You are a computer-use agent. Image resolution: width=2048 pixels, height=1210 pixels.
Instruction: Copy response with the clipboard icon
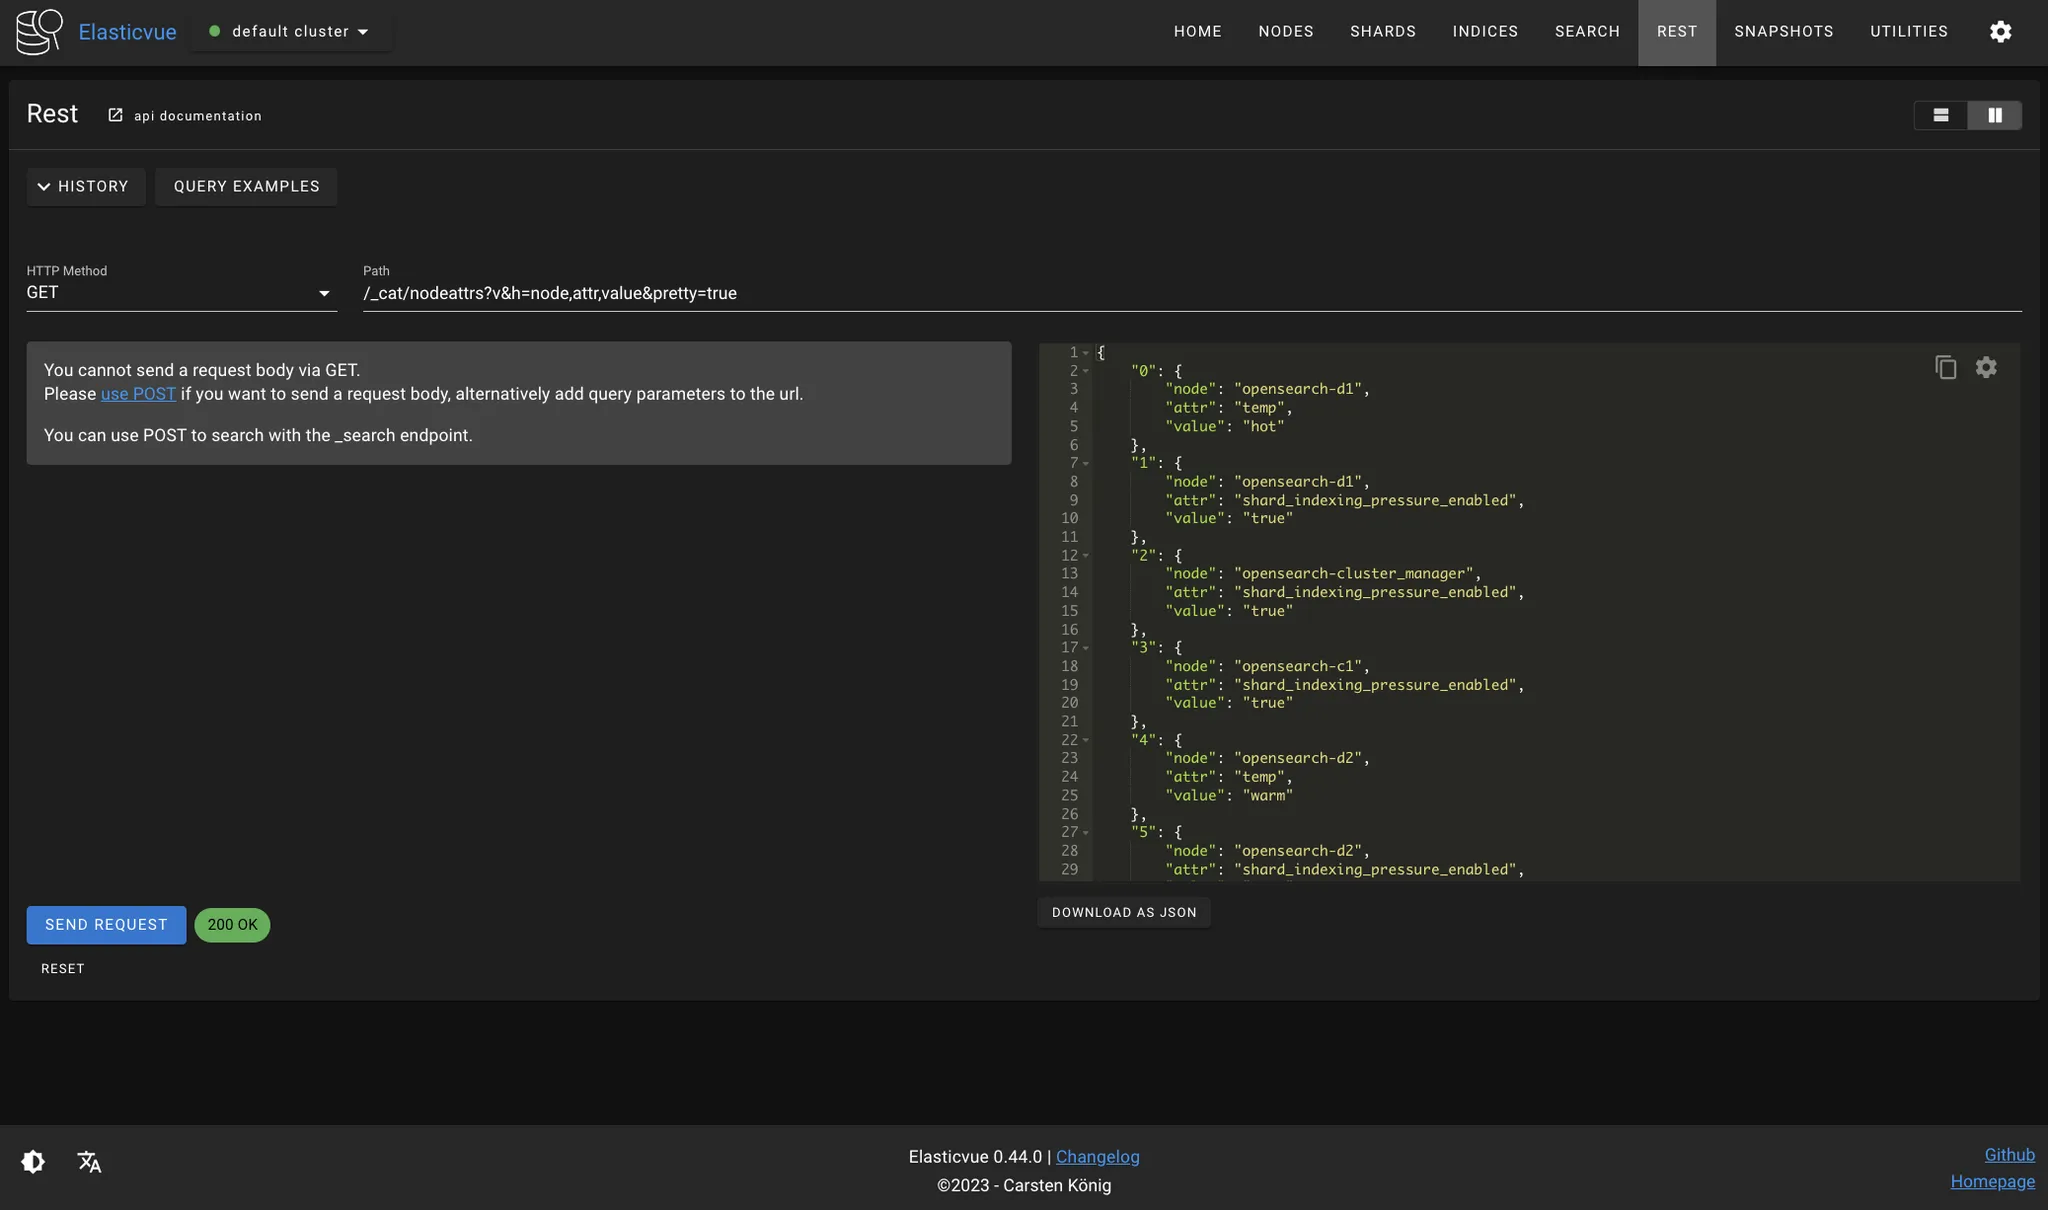(1945, 368)
